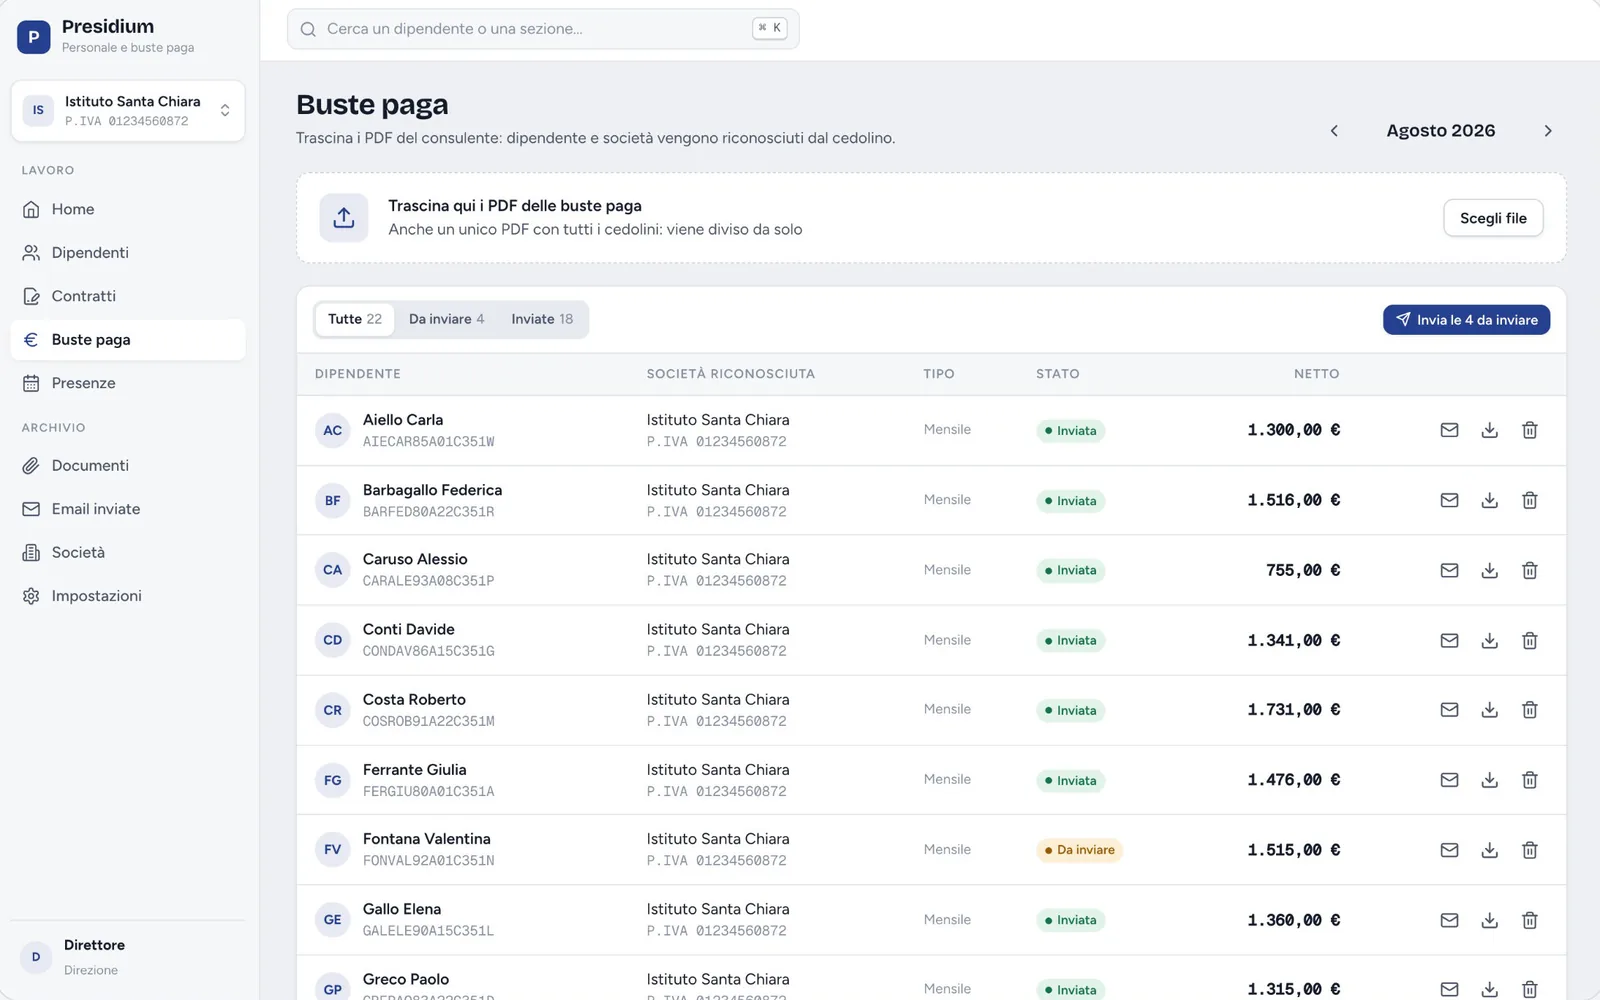Click the Presidium logo icon
The width and height of the screenshot is (1600, 1000).
pos(34,36)
